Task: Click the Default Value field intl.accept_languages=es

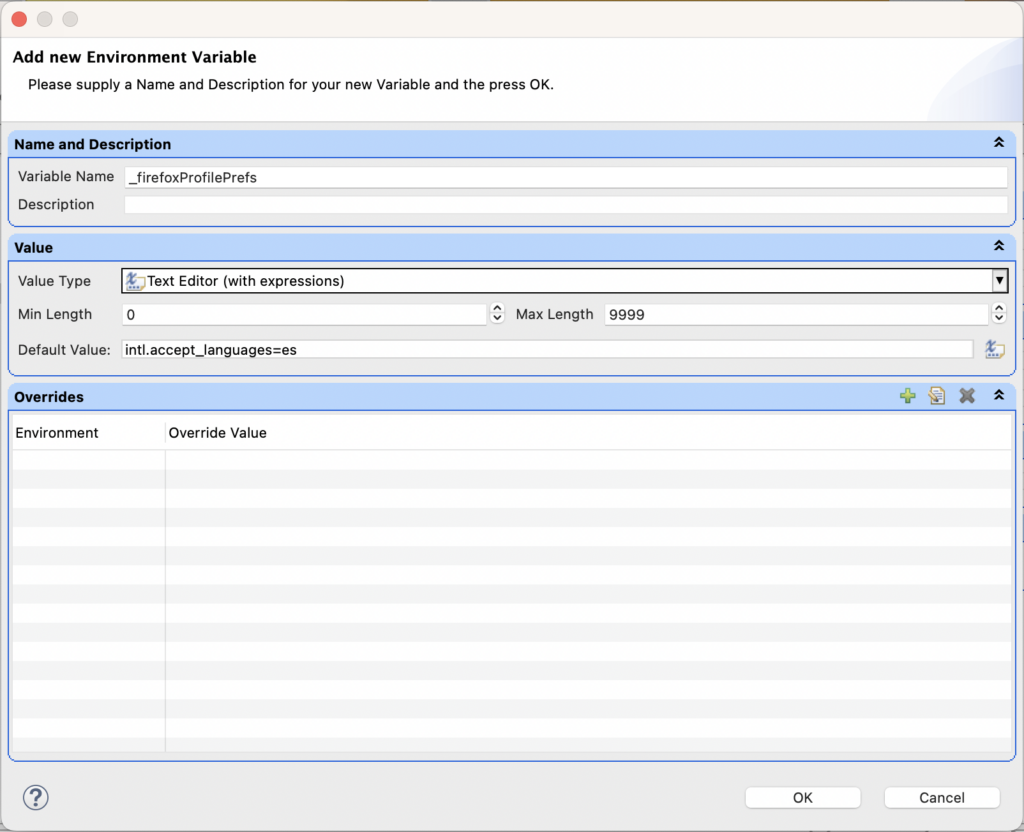Action: (547, 349)
